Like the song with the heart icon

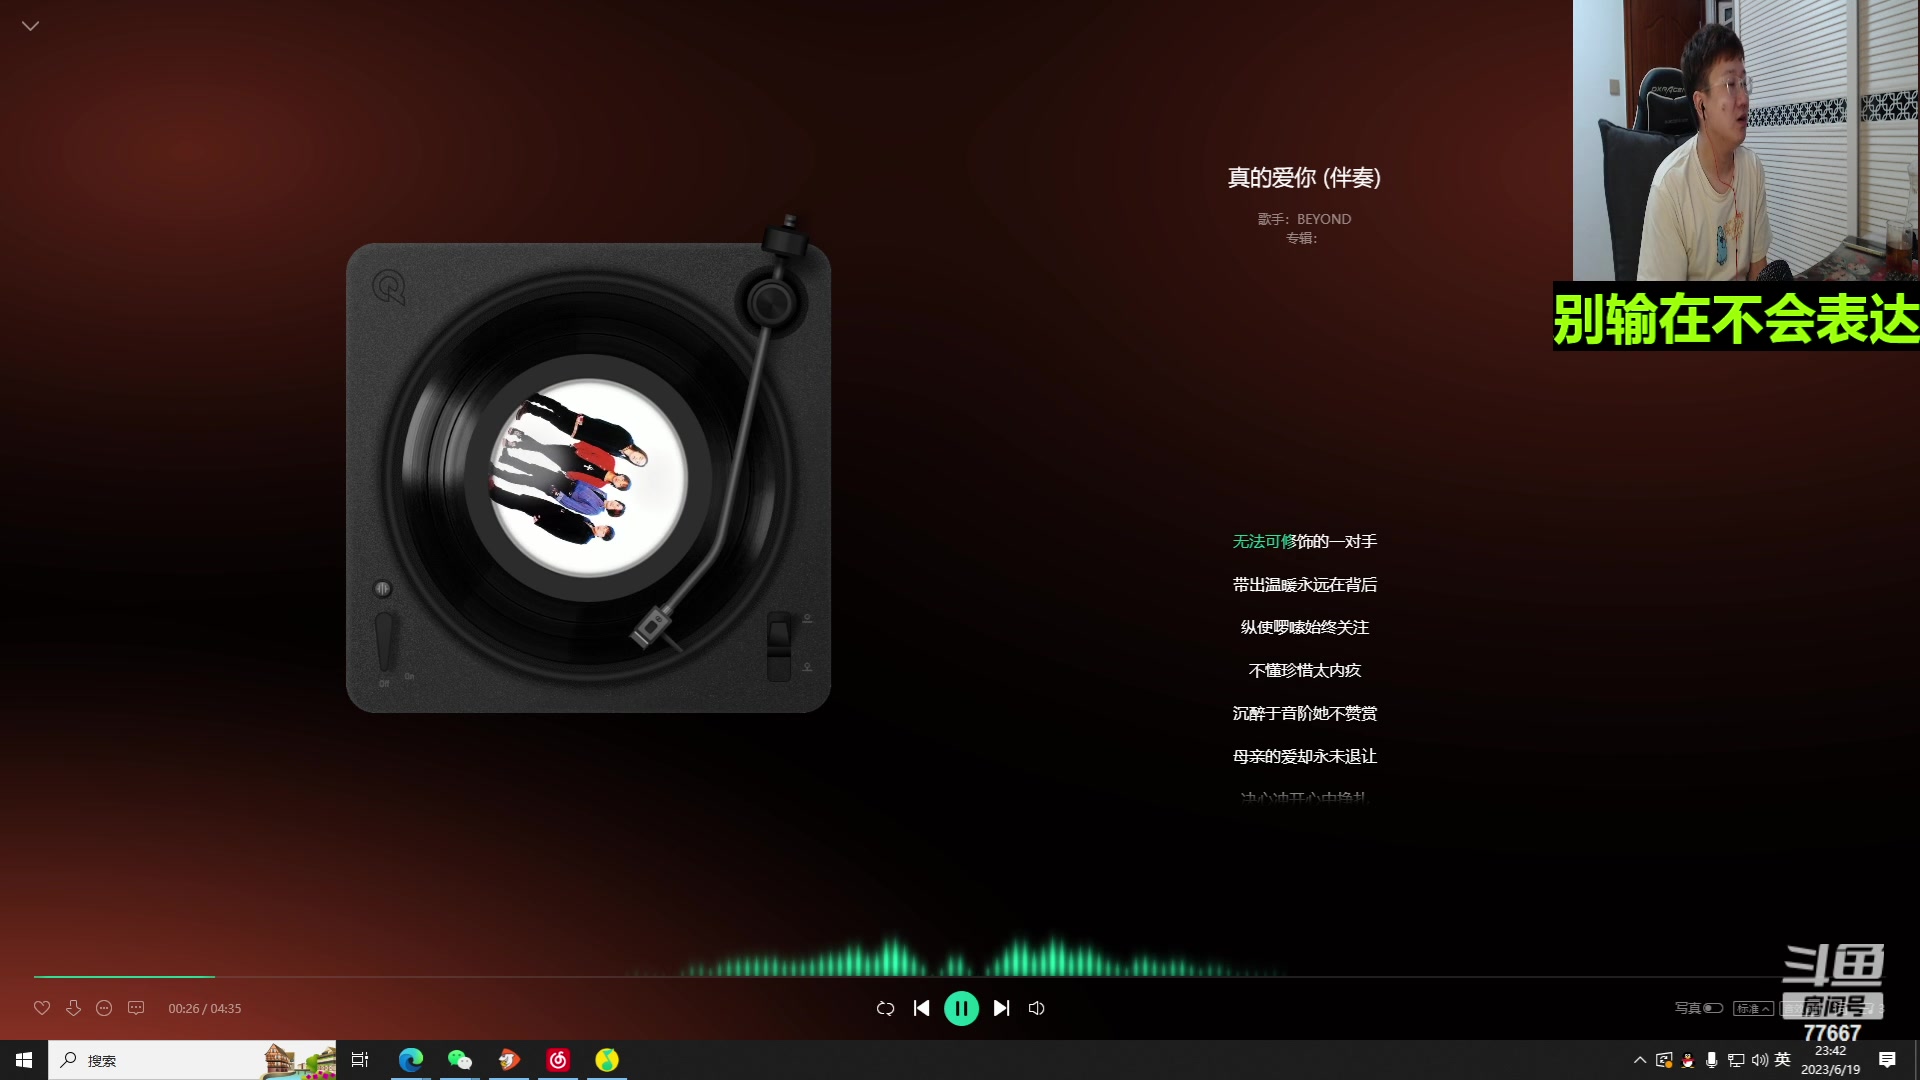coord(42,1008)
